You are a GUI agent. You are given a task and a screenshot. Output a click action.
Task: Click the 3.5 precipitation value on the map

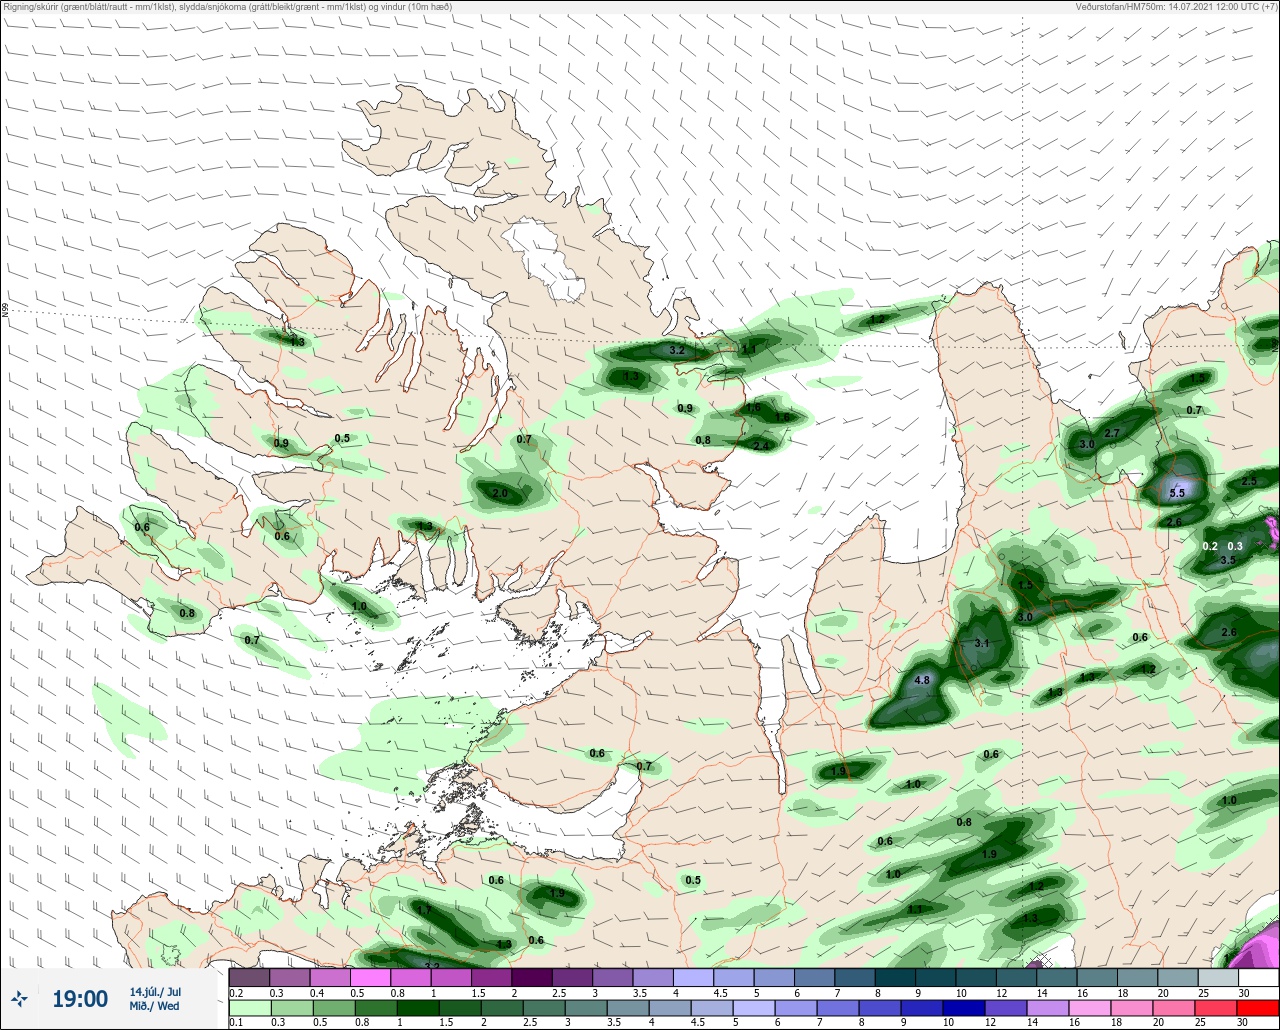tap(1229, 560)
